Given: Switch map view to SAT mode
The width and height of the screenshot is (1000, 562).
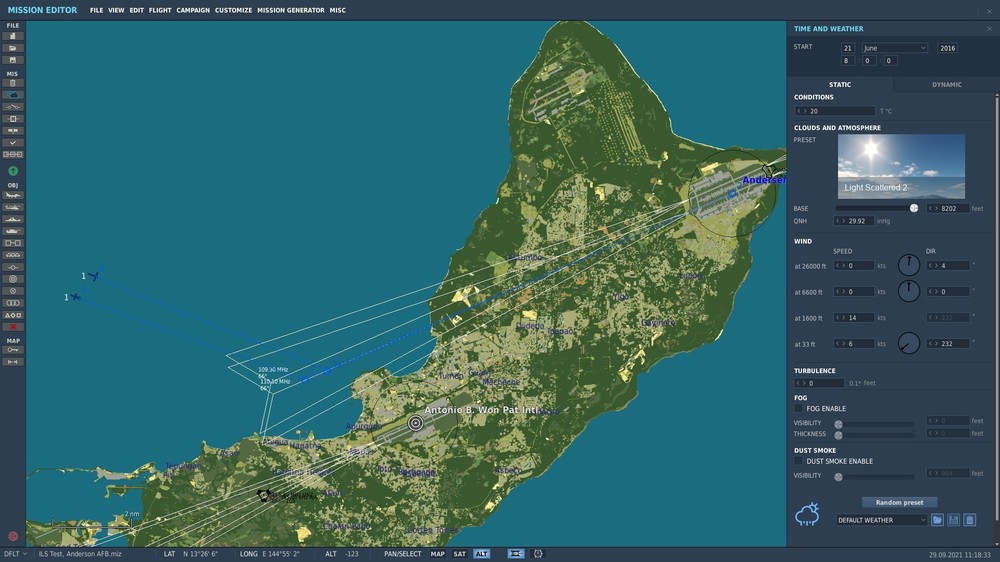Looking at the screenshot, I should pos(459,554).
